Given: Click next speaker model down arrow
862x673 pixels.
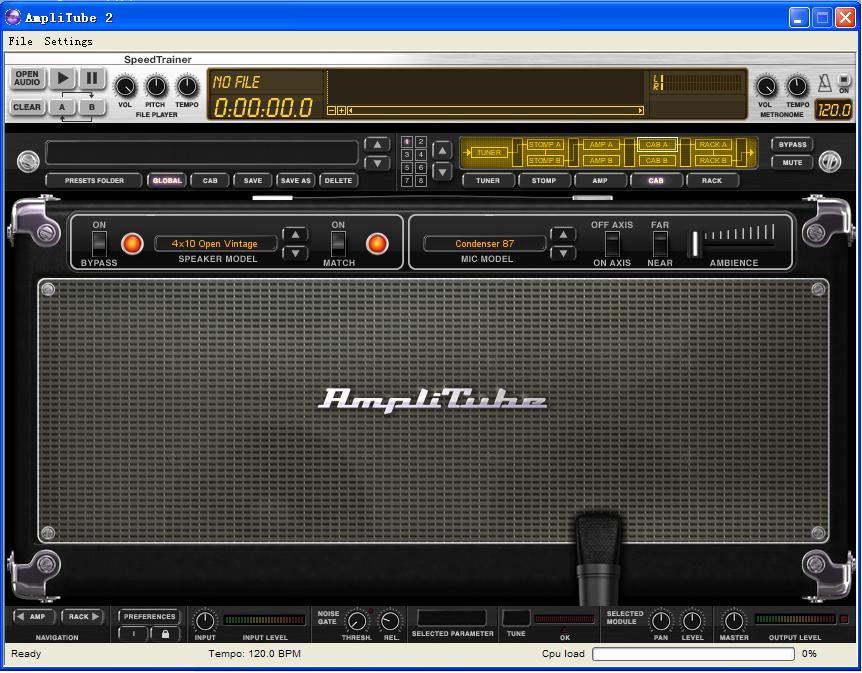Looking at the screenshot, I should pyautogui.click(x=295, y=253).
